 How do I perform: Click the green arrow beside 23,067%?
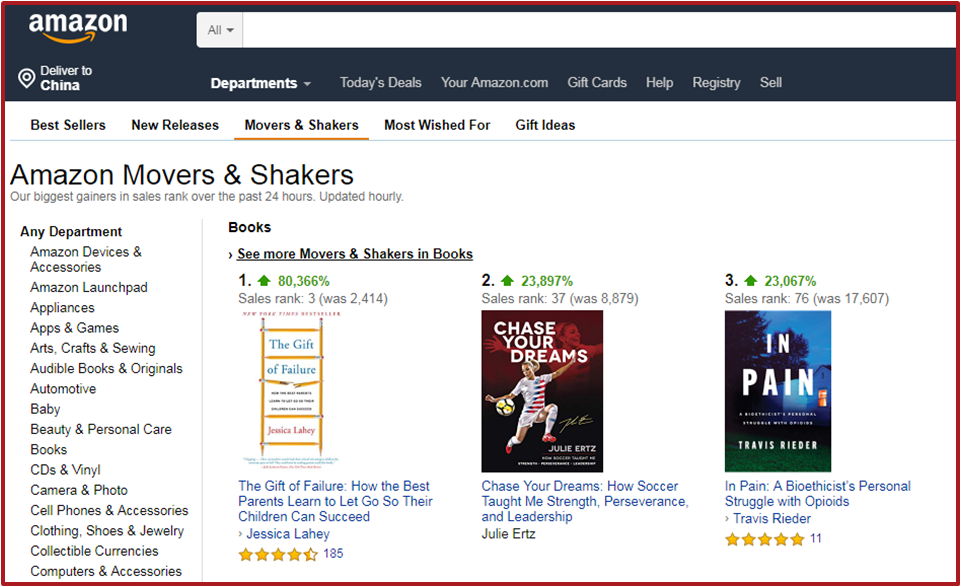pos(750,281)
